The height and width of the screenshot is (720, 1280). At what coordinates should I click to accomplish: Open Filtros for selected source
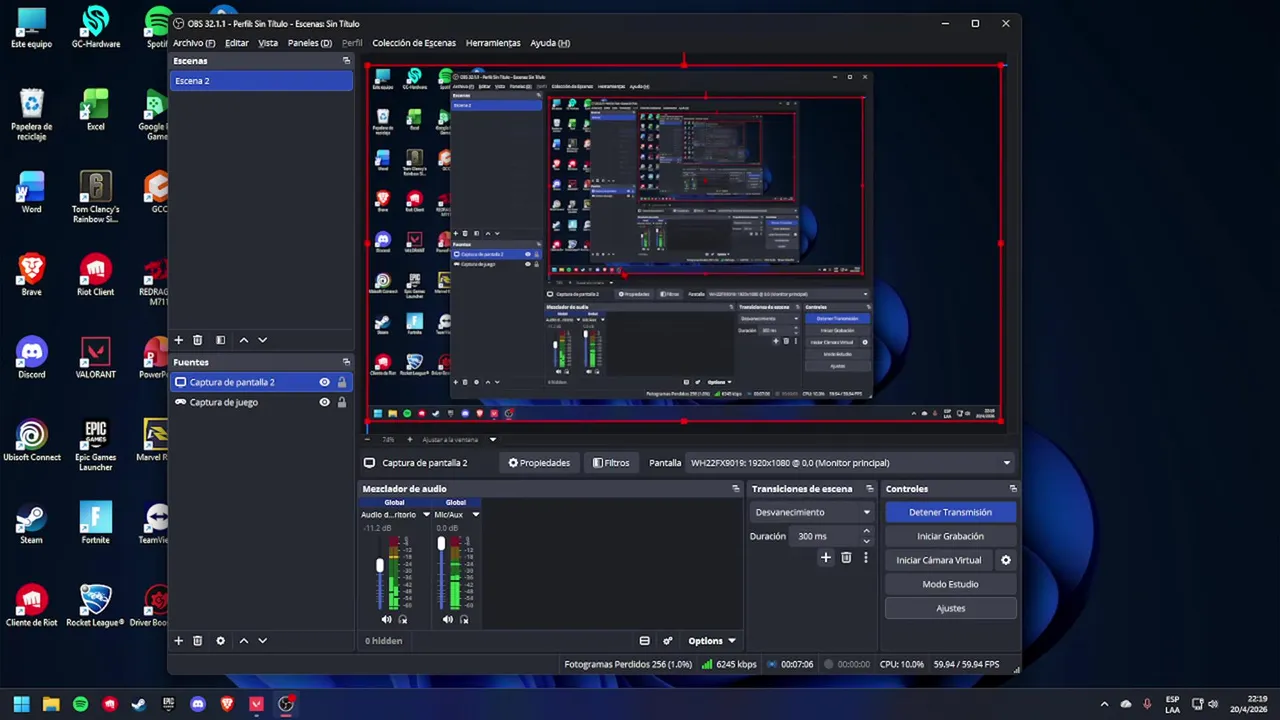[x=611, y=463]
